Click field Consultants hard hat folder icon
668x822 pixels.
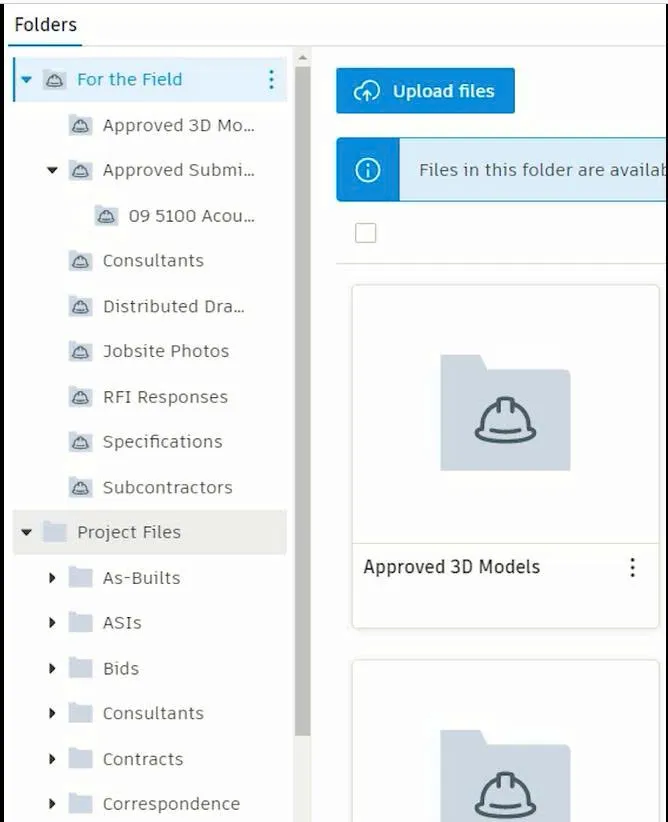click(80, 261)
